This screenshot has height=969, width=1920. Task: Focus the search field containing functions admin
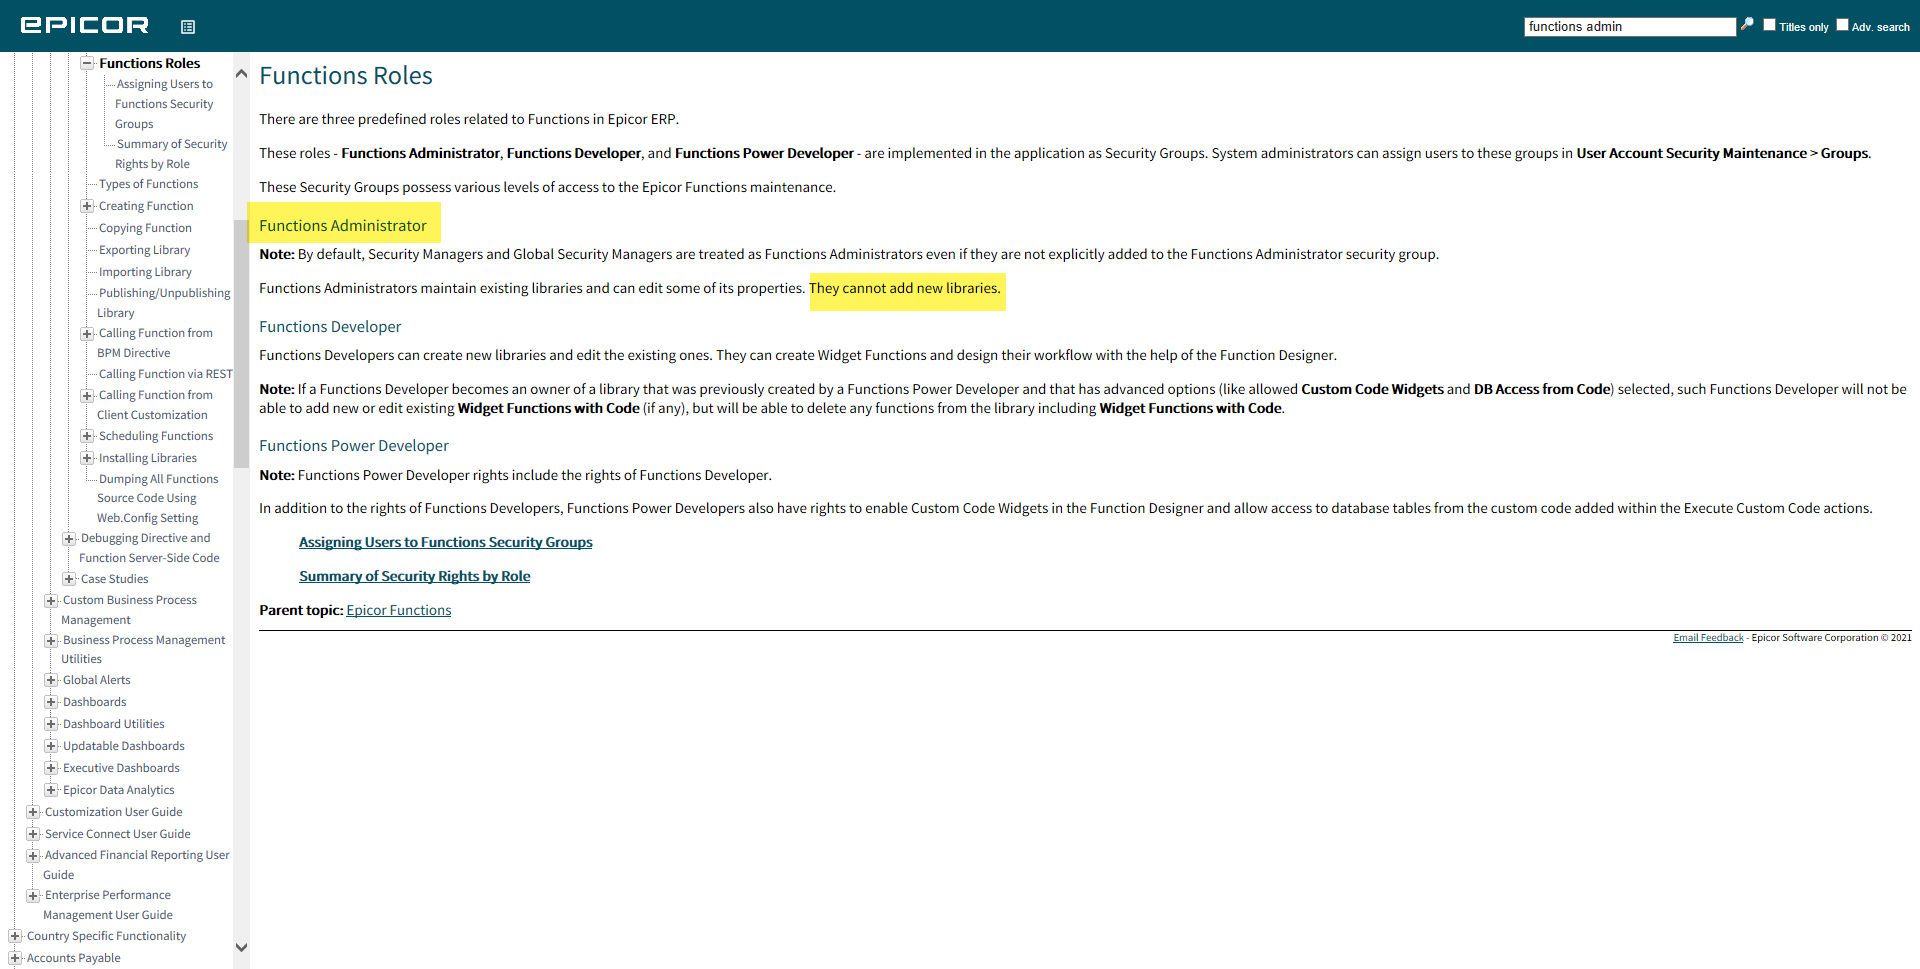(1630, 27)
